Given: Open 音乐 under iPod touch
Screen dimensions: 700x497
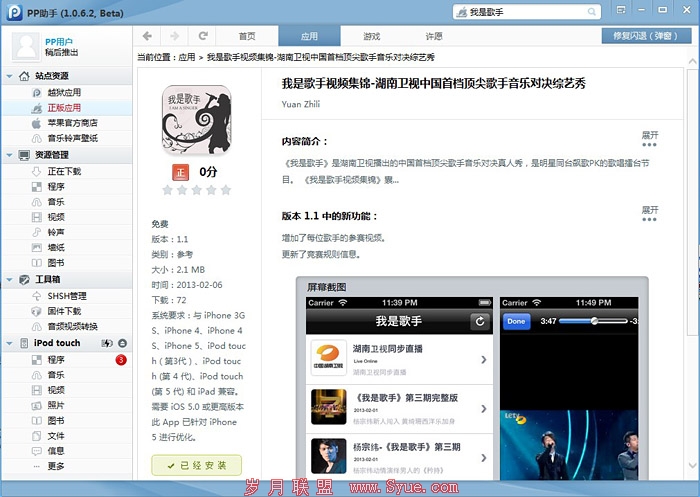Looking at the screenshot, I should pyautogui.click(x=67, y=375).
